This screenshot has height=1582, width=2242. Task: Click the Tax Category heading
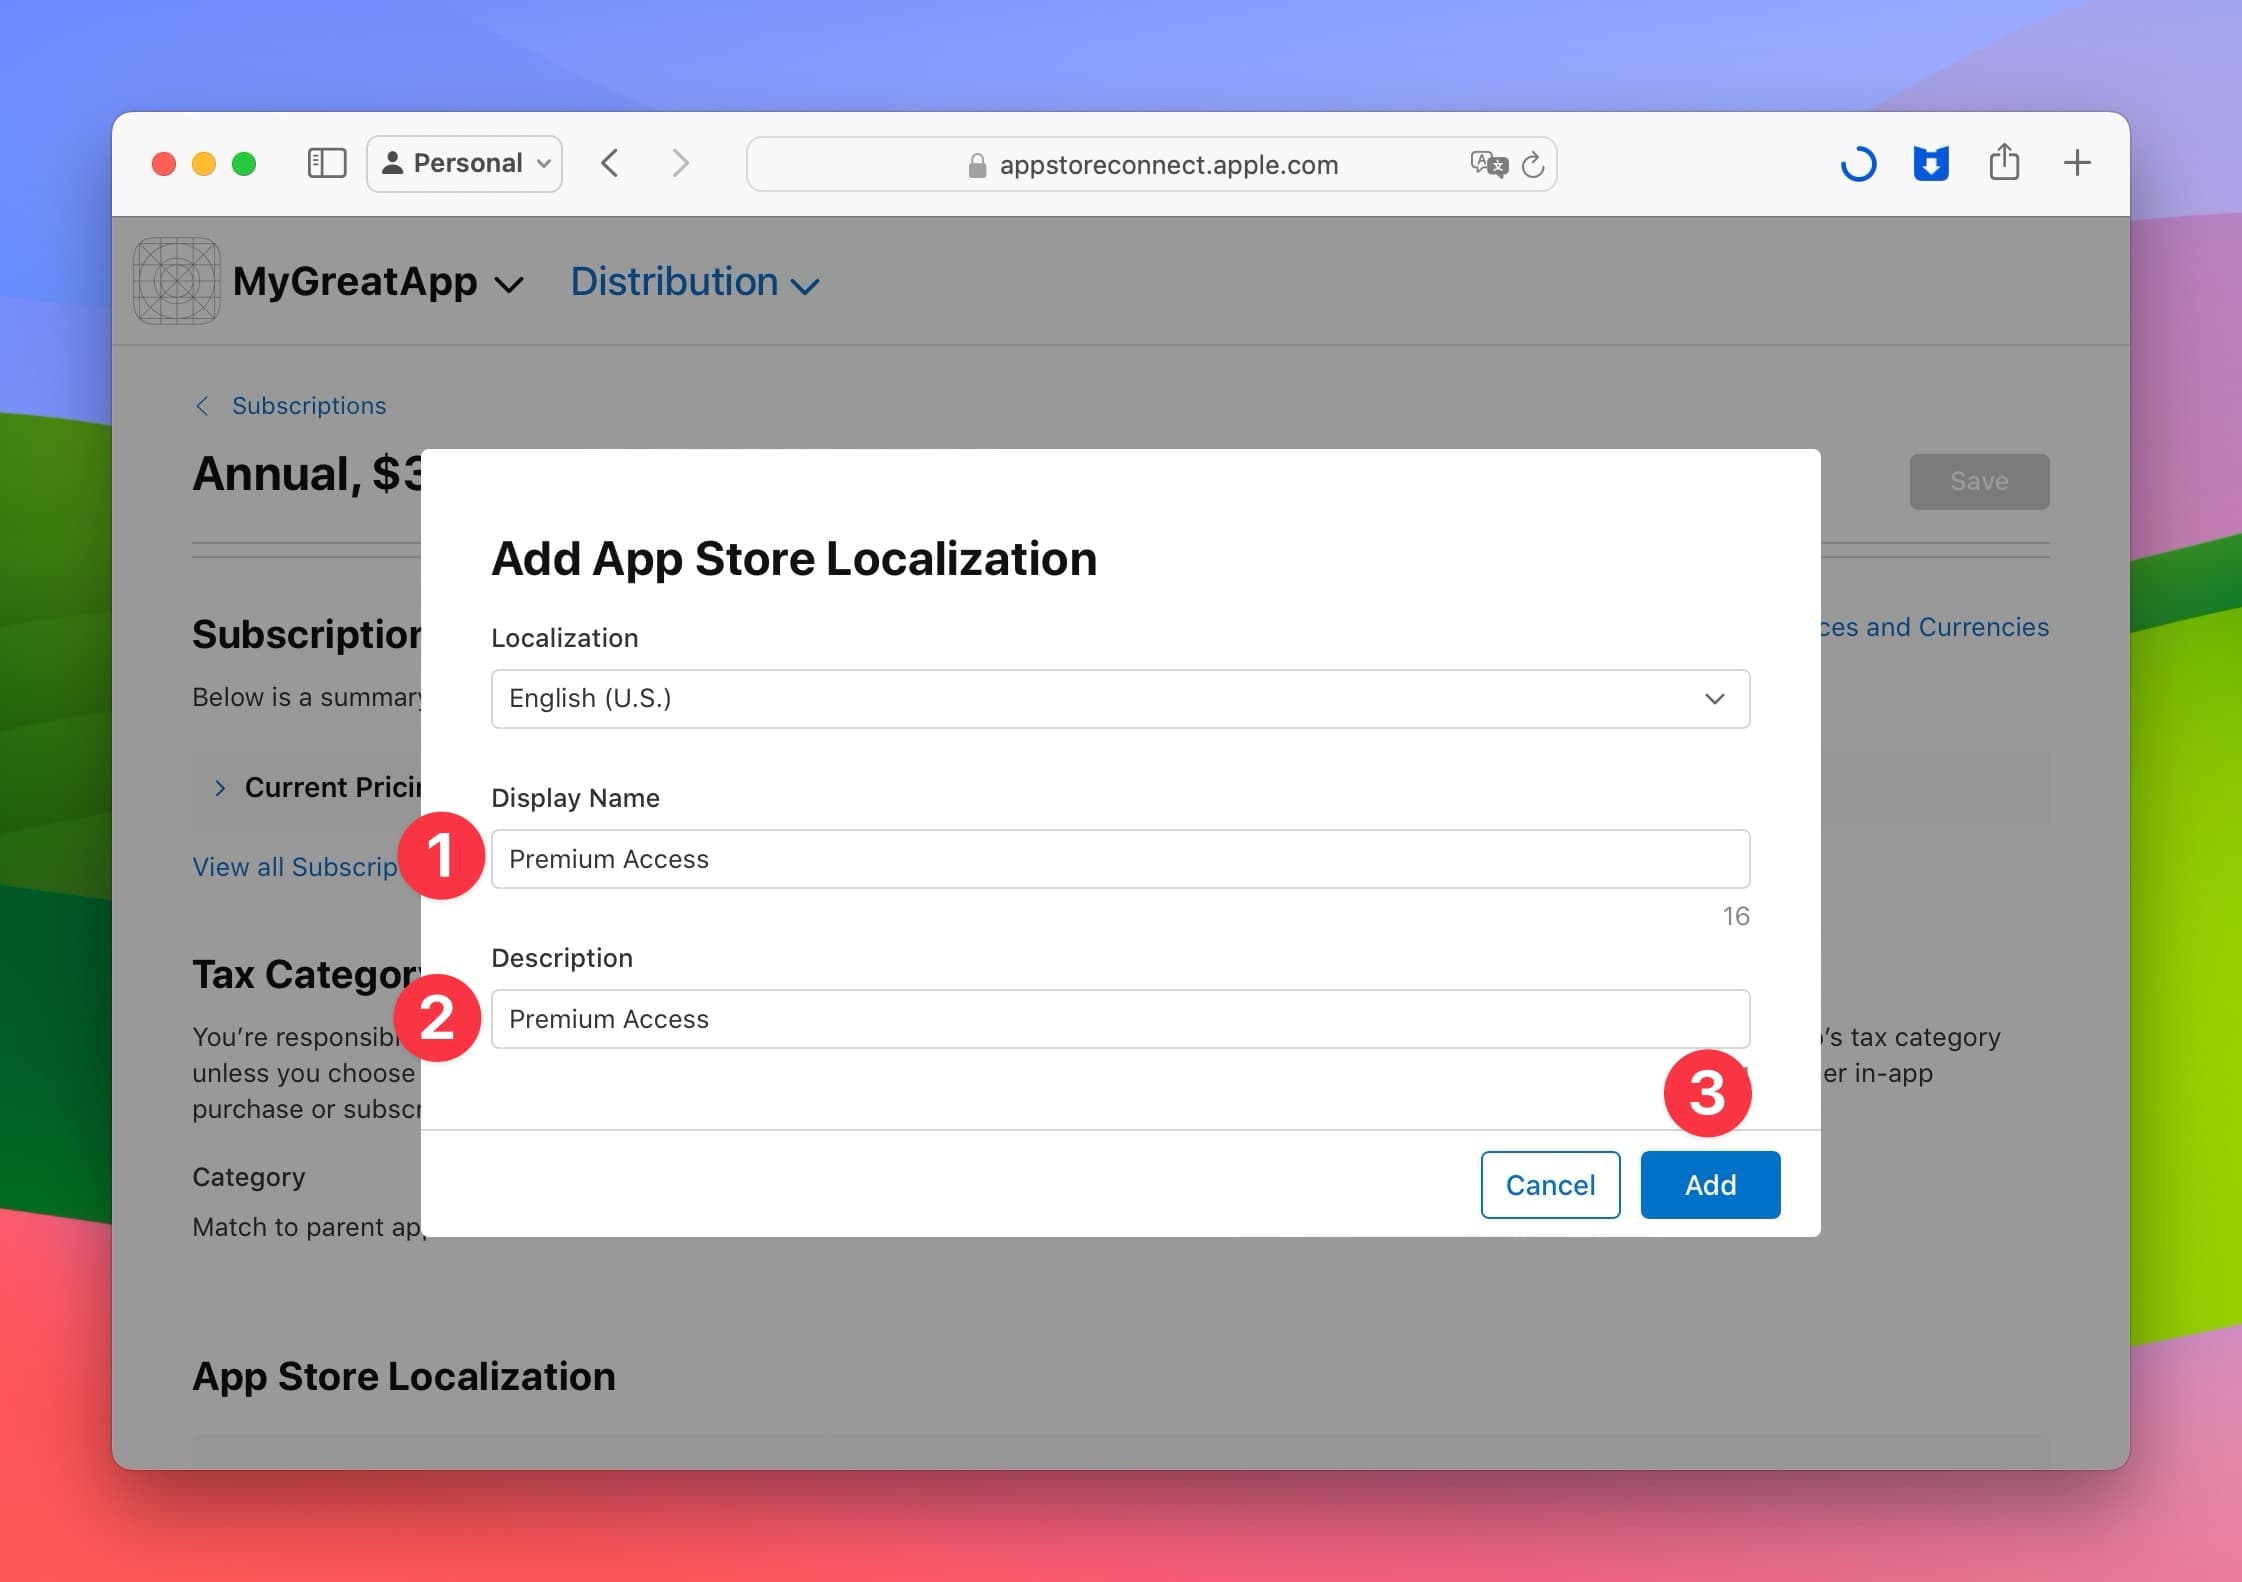coord(307,975)
